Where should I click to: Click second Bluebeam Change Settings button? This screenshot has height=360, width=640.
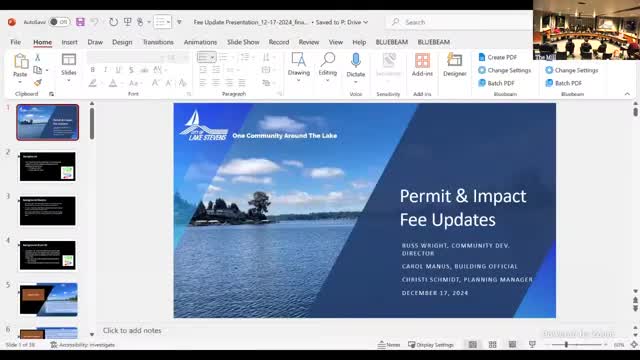pyautogui.click(x=572, y=70)
